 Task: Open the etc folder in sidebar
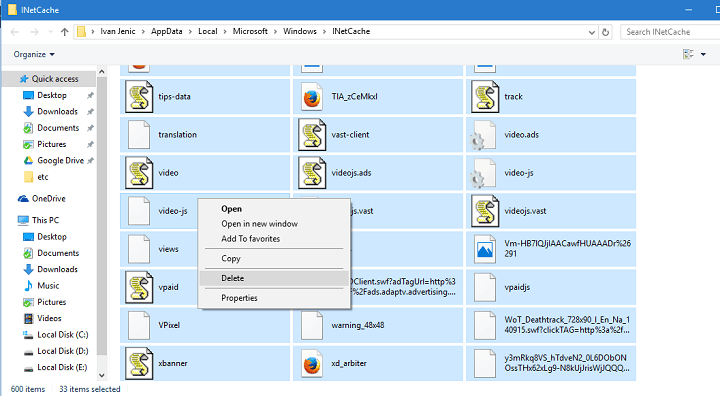pyautogui.click(x=43, y=177)
